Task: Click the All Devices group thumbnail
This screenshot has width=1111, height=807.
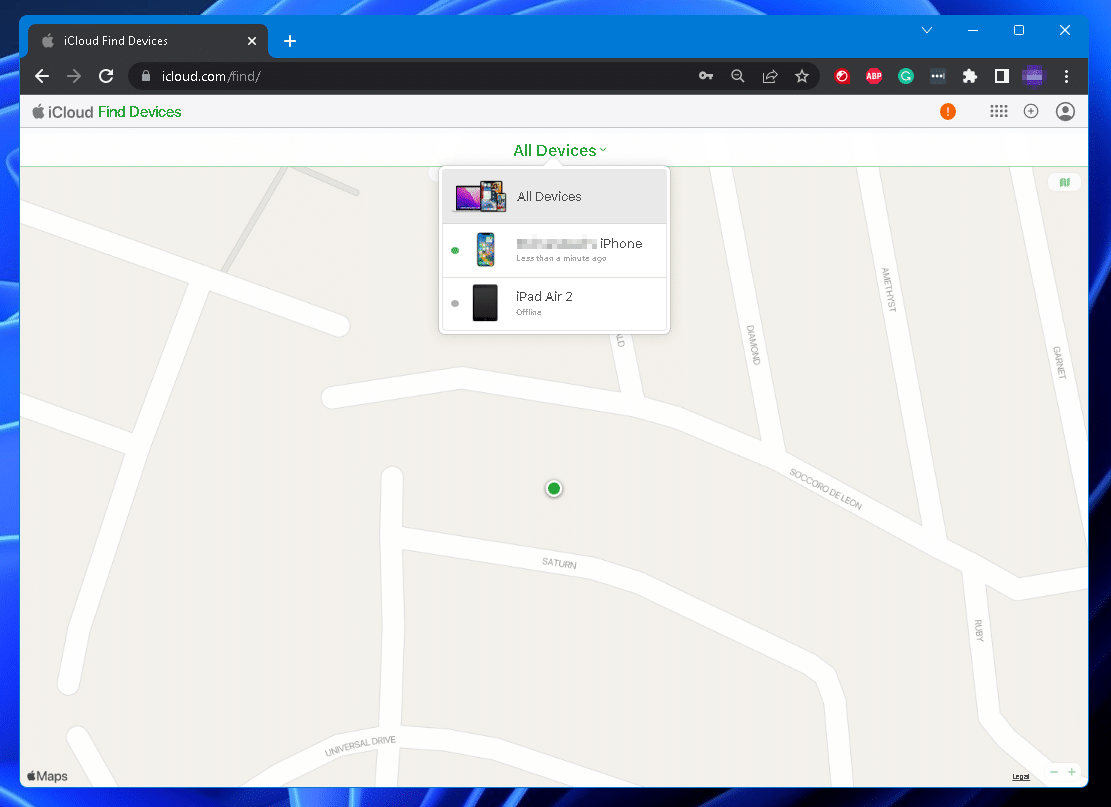Action: point(480,196)
